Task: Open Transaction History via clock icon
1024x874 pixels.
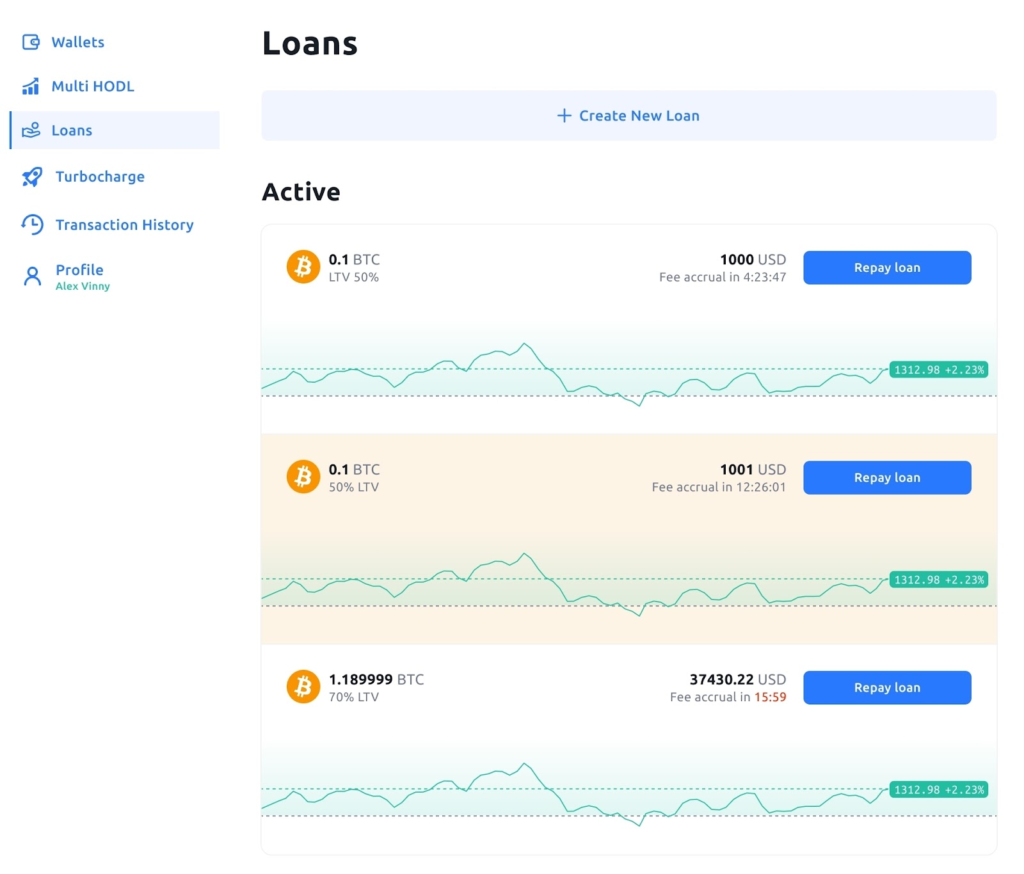Action: point(30,224)
